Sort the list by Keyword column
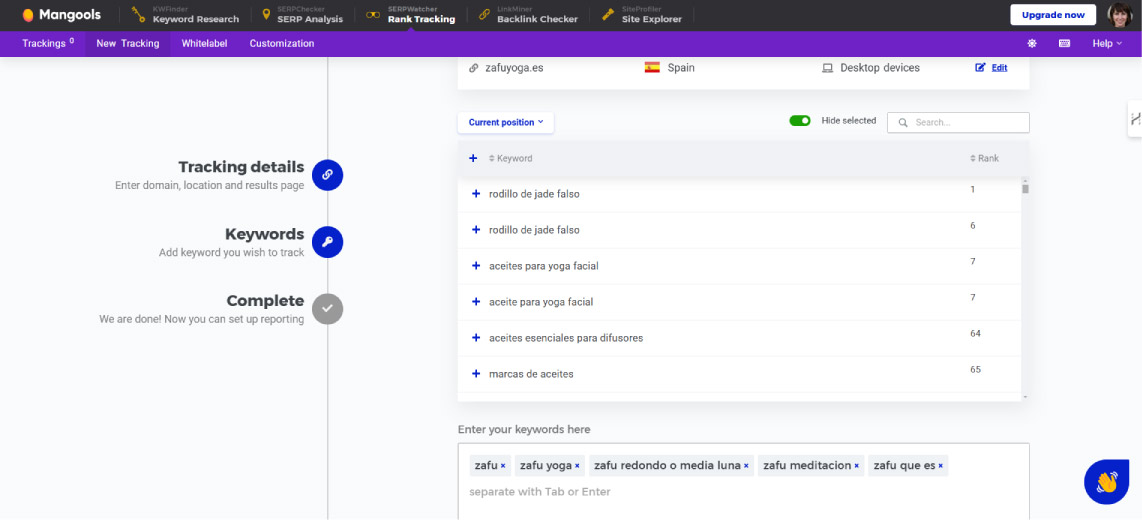The height and width of the screenshot is (520, 1142). 511,158
